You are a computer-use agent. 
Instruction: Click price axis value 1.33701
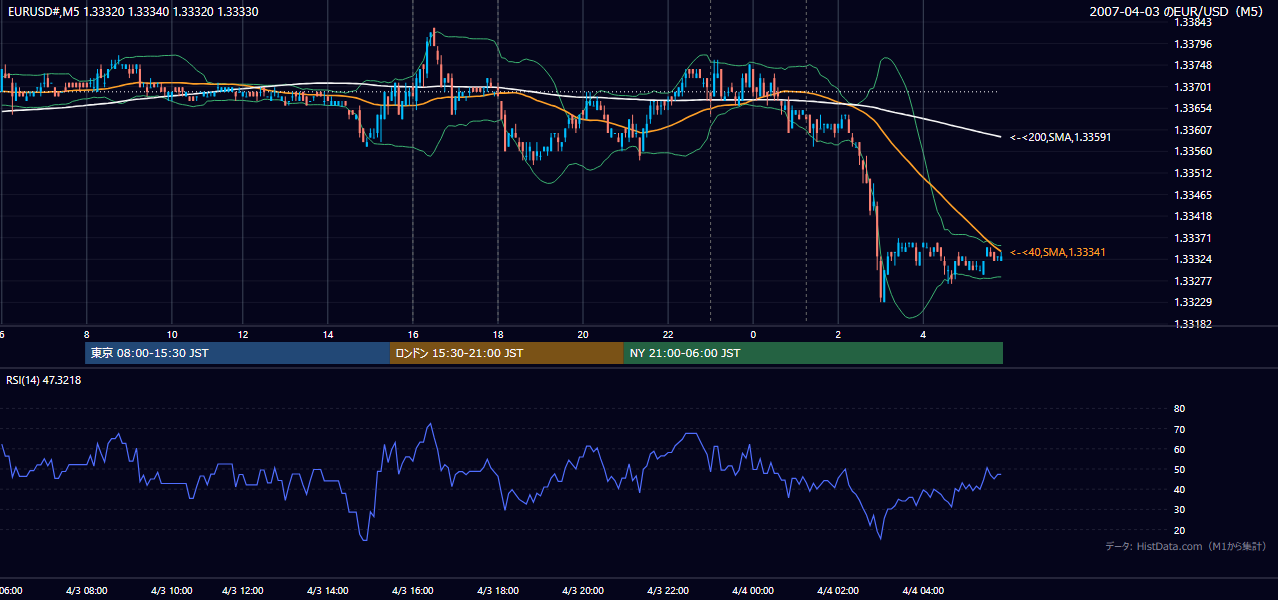point(1192,87)
